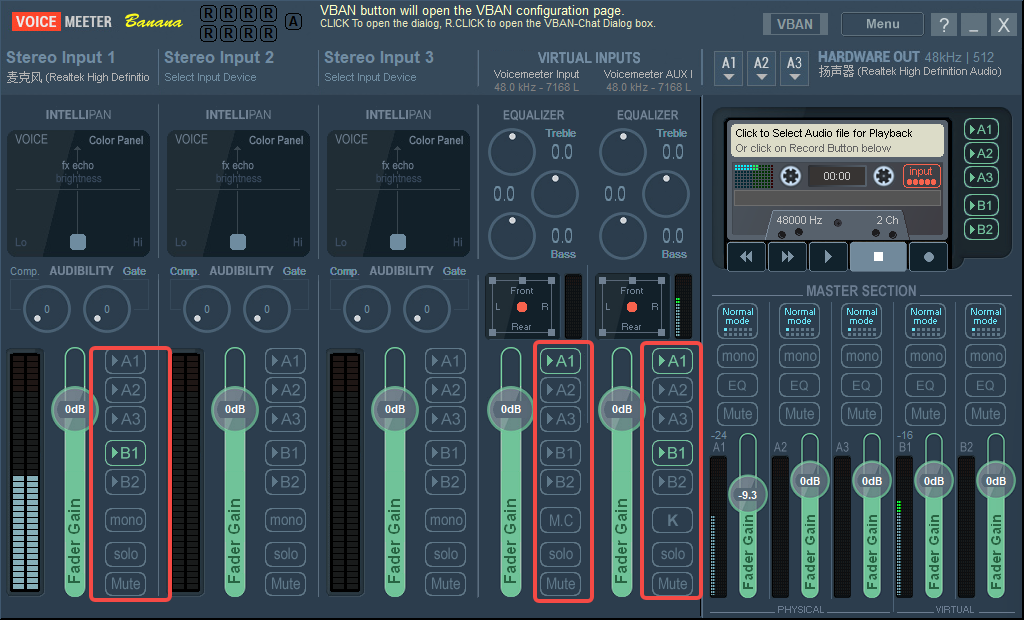Screen dimensions: 1024x620
Task: Click the Stereo Input 3 Gate knob
Action: tap(426, 309)
